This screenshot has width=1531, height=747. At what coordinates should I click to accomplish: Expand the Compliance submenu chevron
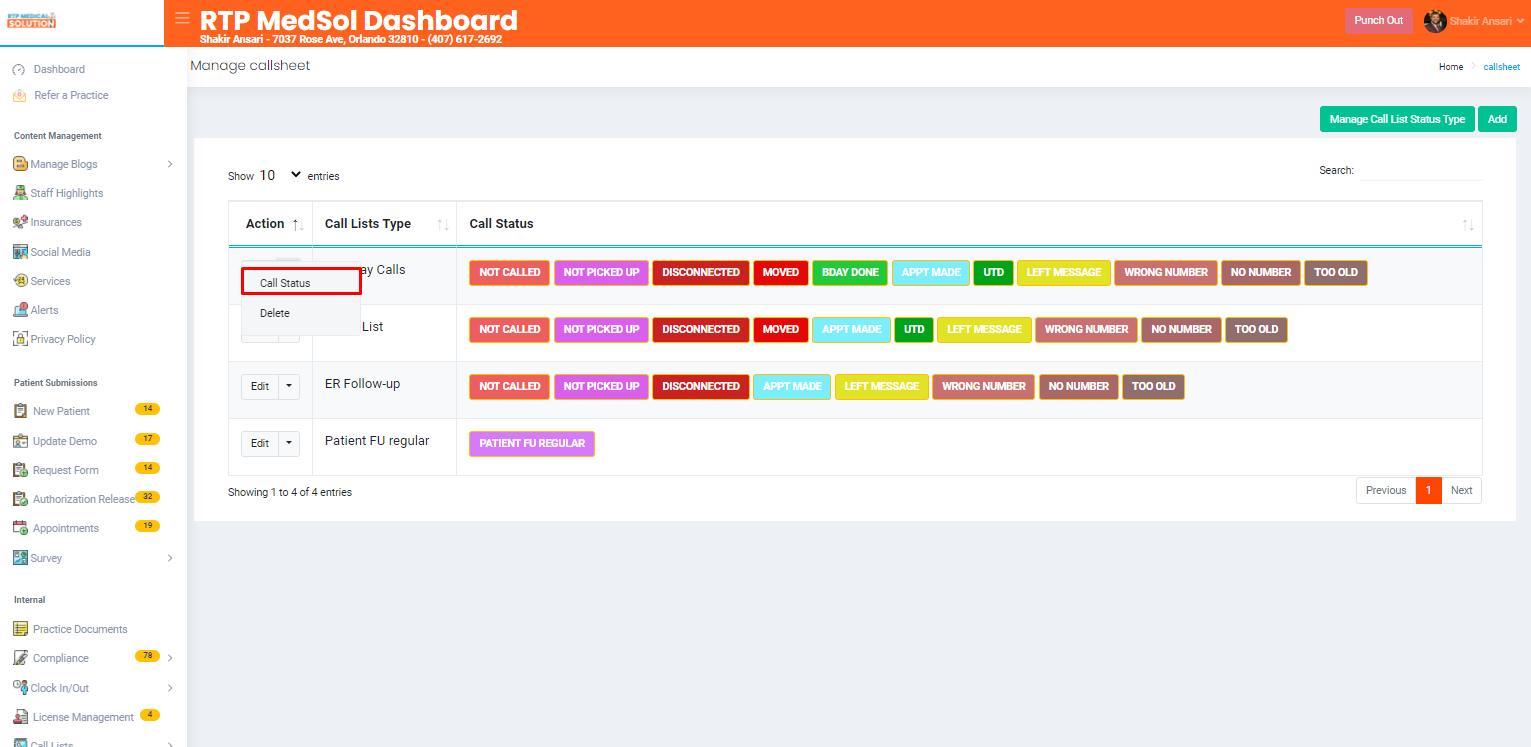(x=170, y=658)
